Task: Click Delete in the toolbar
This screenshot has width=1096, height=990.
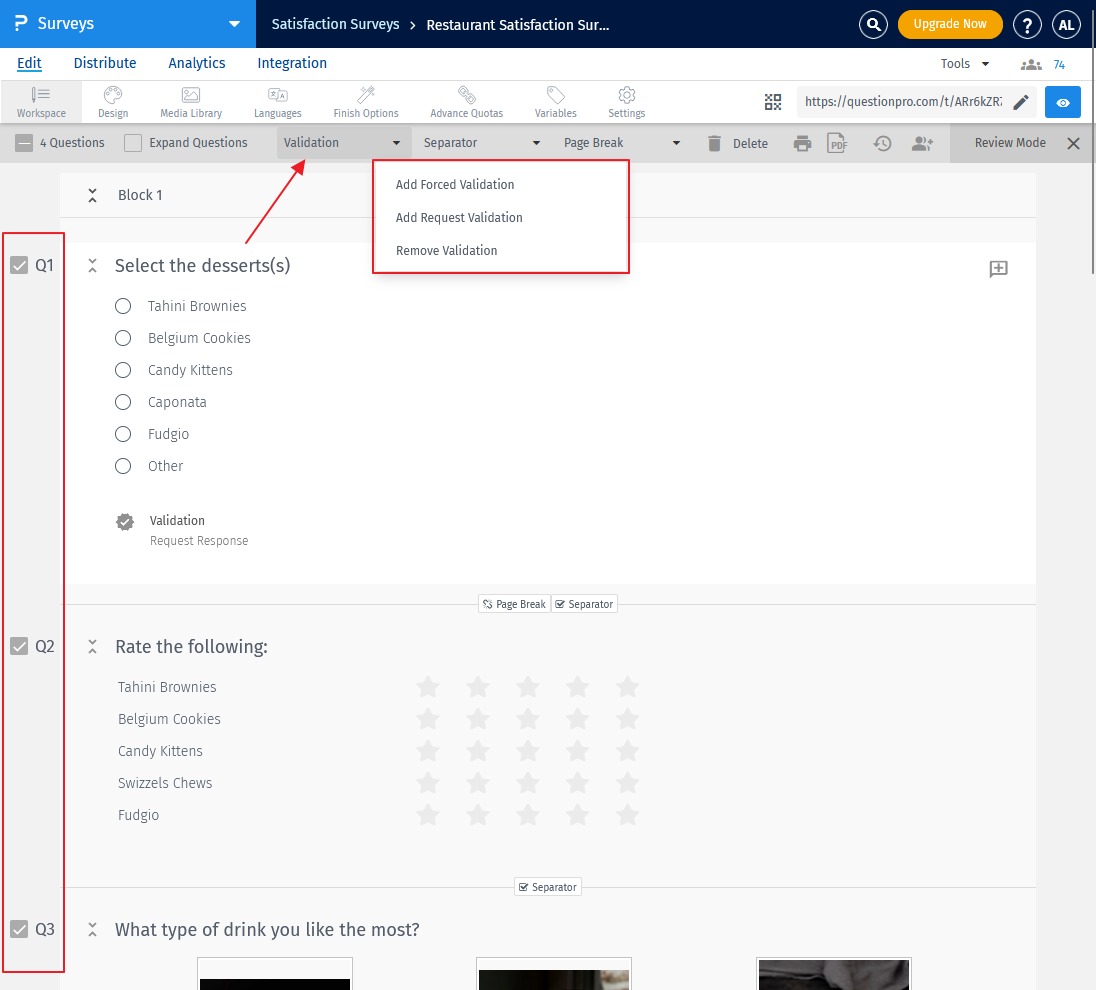Action: click(740, 143)
